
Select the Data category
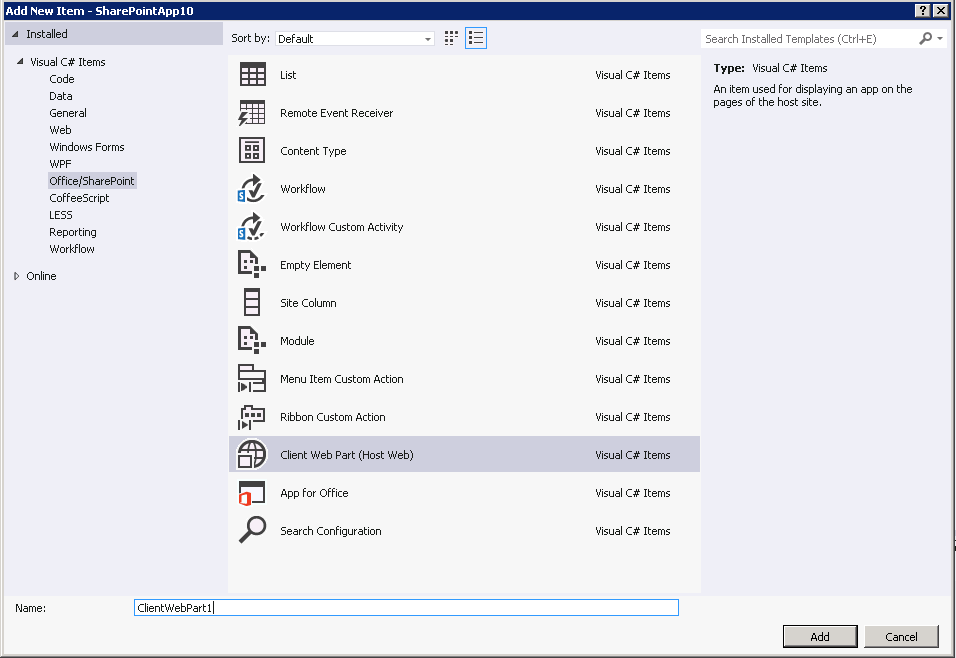pyautogui.click(x=61, y=96)
